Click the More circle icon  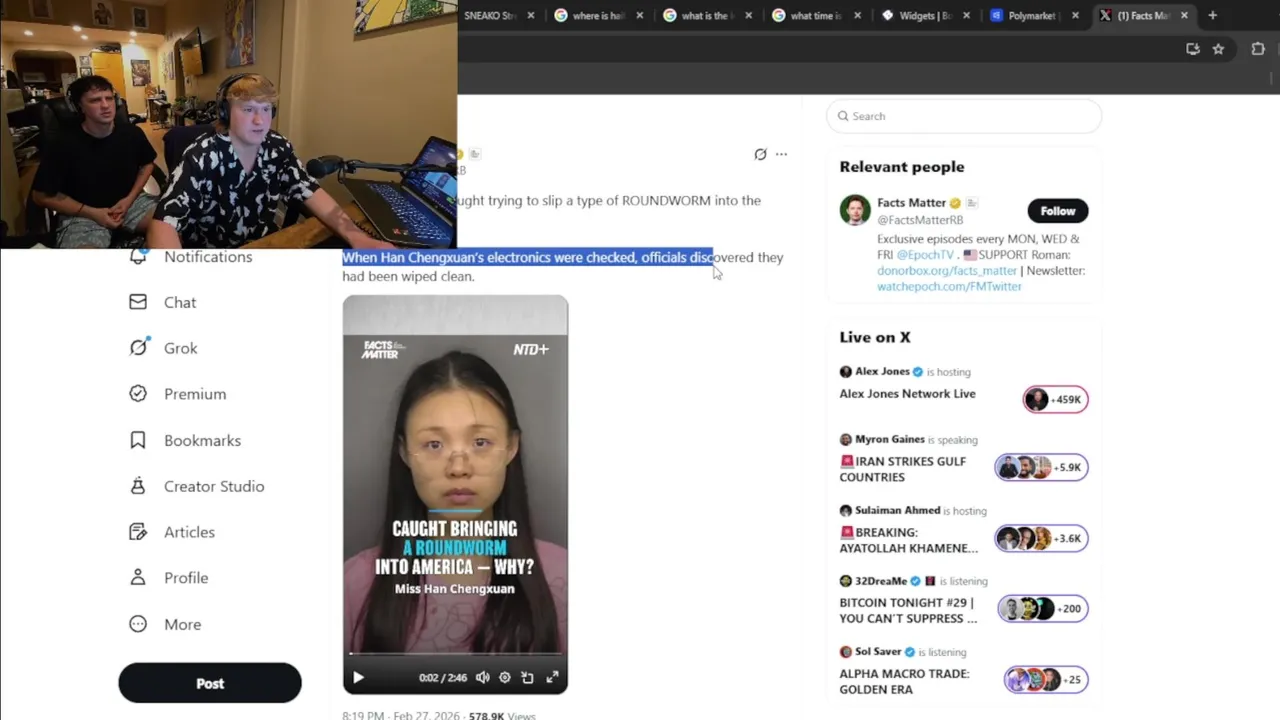(x=138, y=624)
